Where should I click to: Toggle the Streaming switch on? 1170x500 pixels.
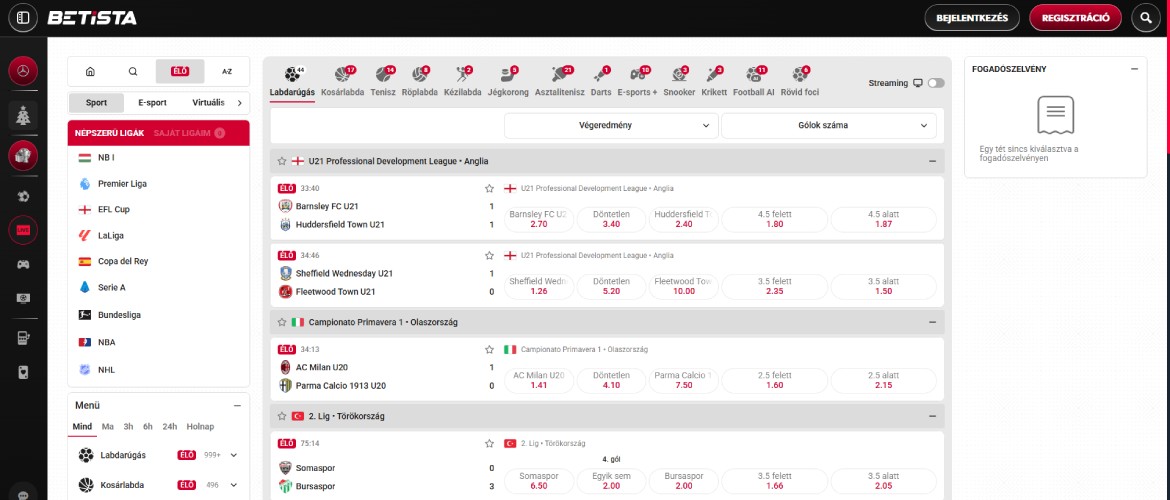(935, 83)
